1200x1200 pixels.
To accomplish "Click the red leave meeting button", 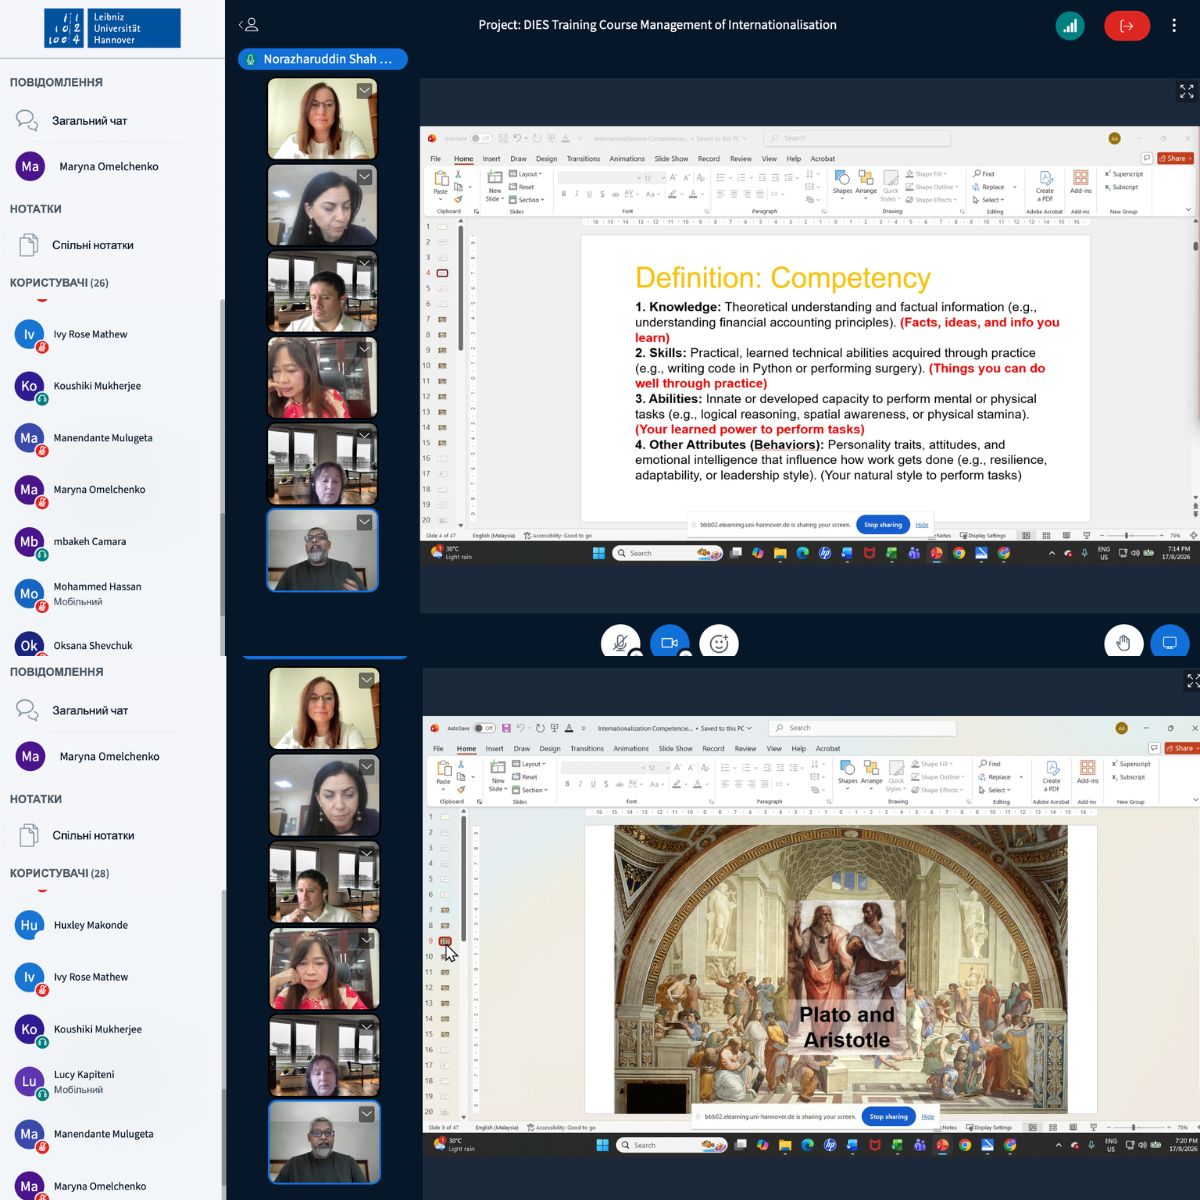I will (1126, 26).
